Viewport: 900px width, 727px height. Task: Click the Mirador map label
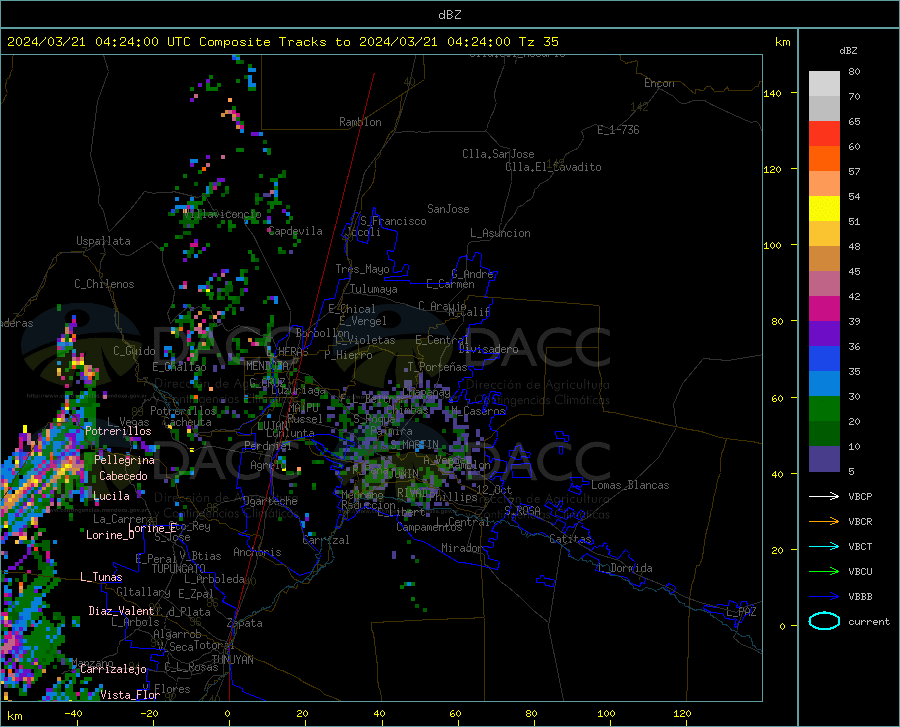[x=462, y=548]
